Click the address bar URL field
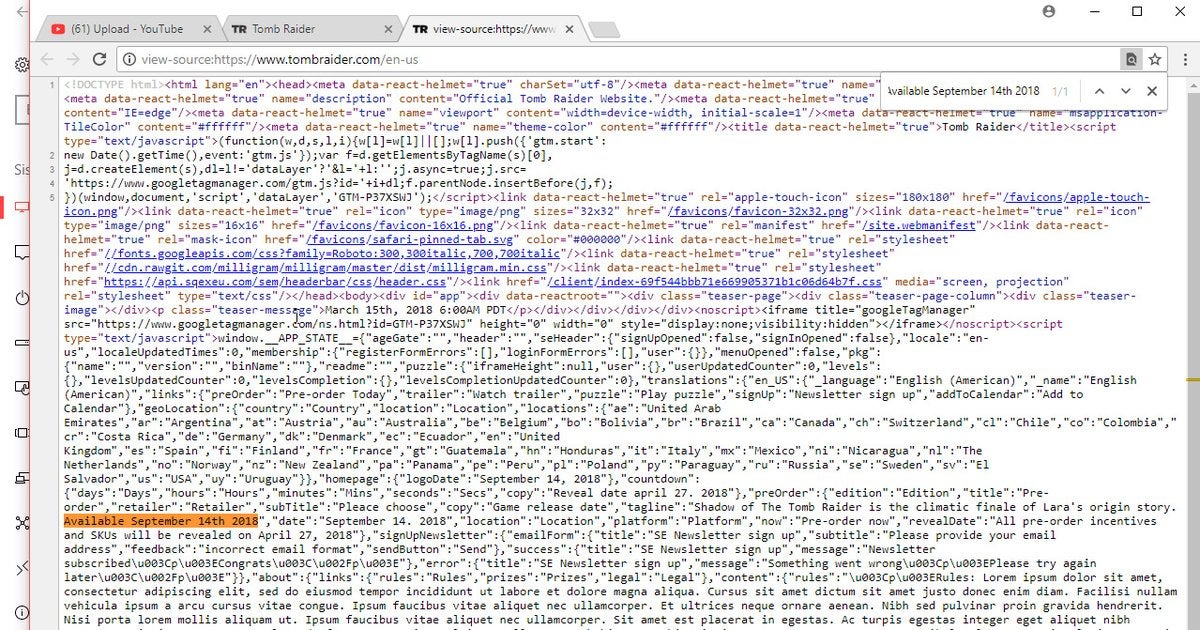 (618, 60)
